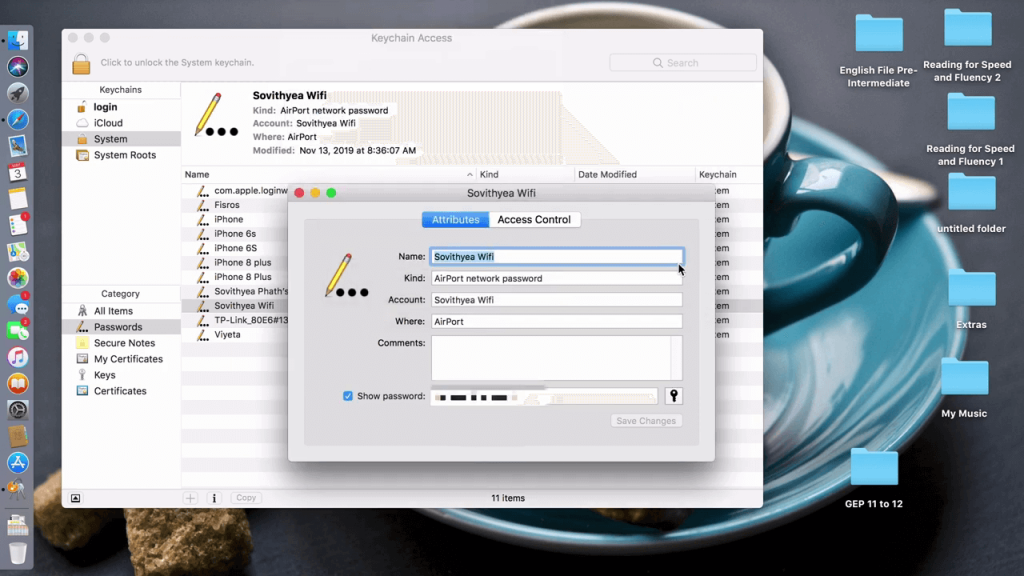Open Maps icon in Dock
Image resolution: width=1024 pixels, height=576 pixels.
tap(18, 251)
